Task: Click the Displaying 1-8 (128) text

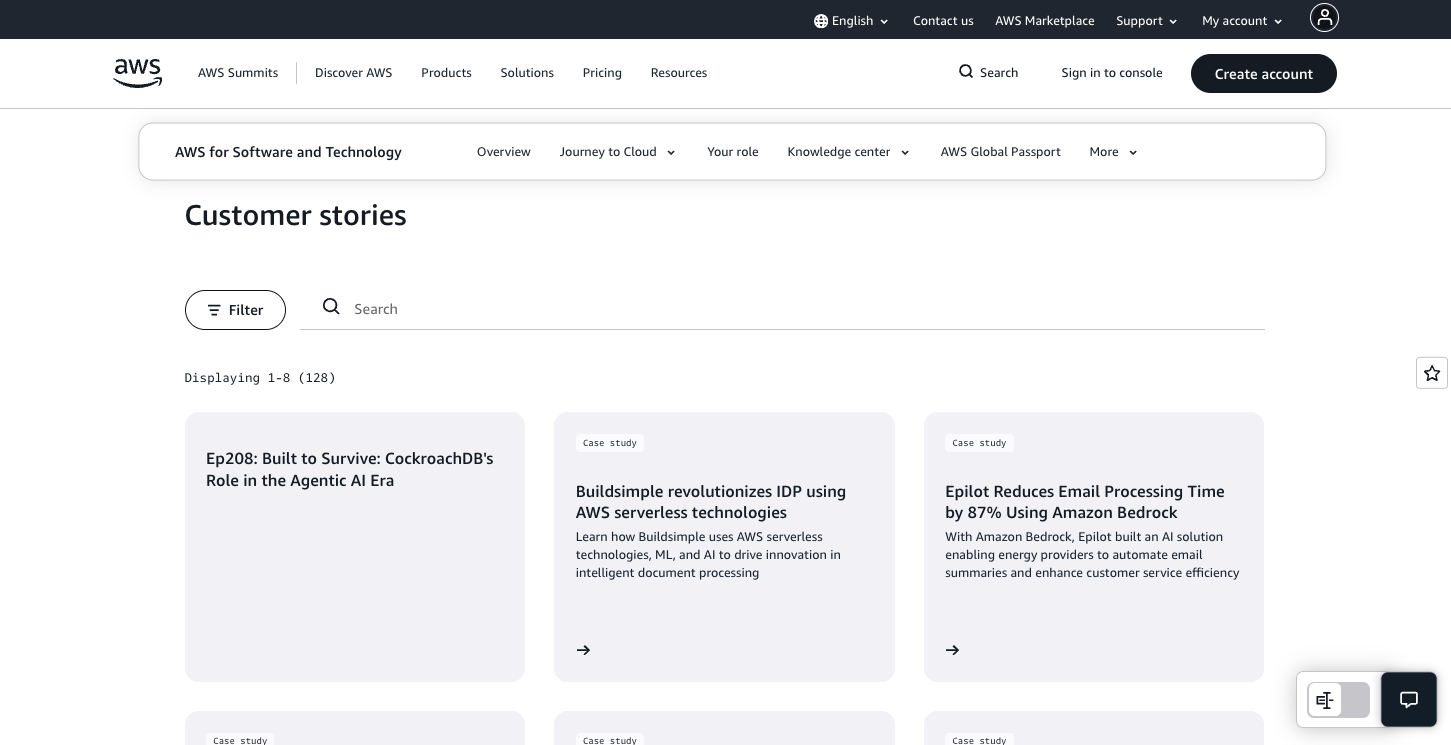Action: coord(260,378)
